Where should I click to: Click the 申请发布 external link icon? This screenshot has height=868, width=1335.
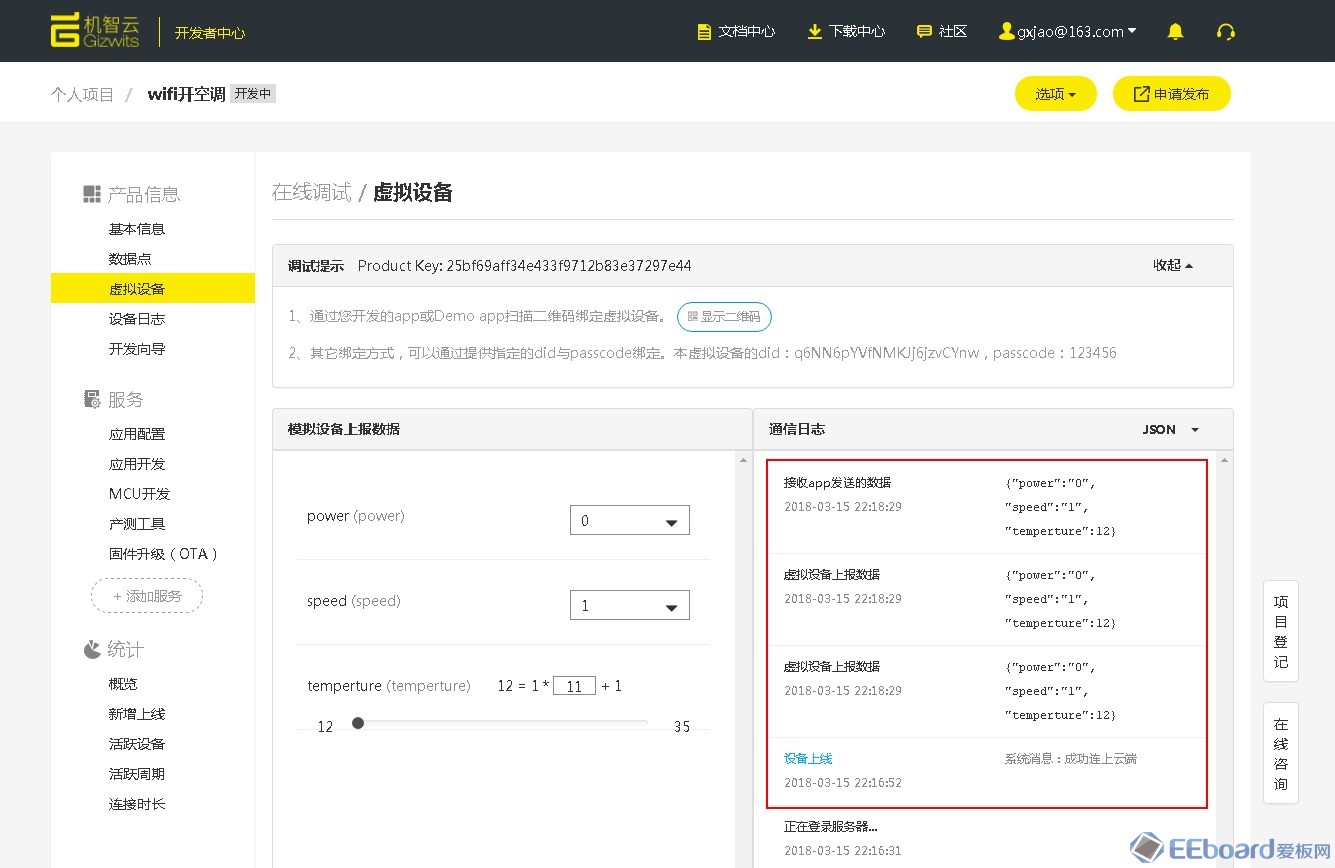(x=1141, y=94)
